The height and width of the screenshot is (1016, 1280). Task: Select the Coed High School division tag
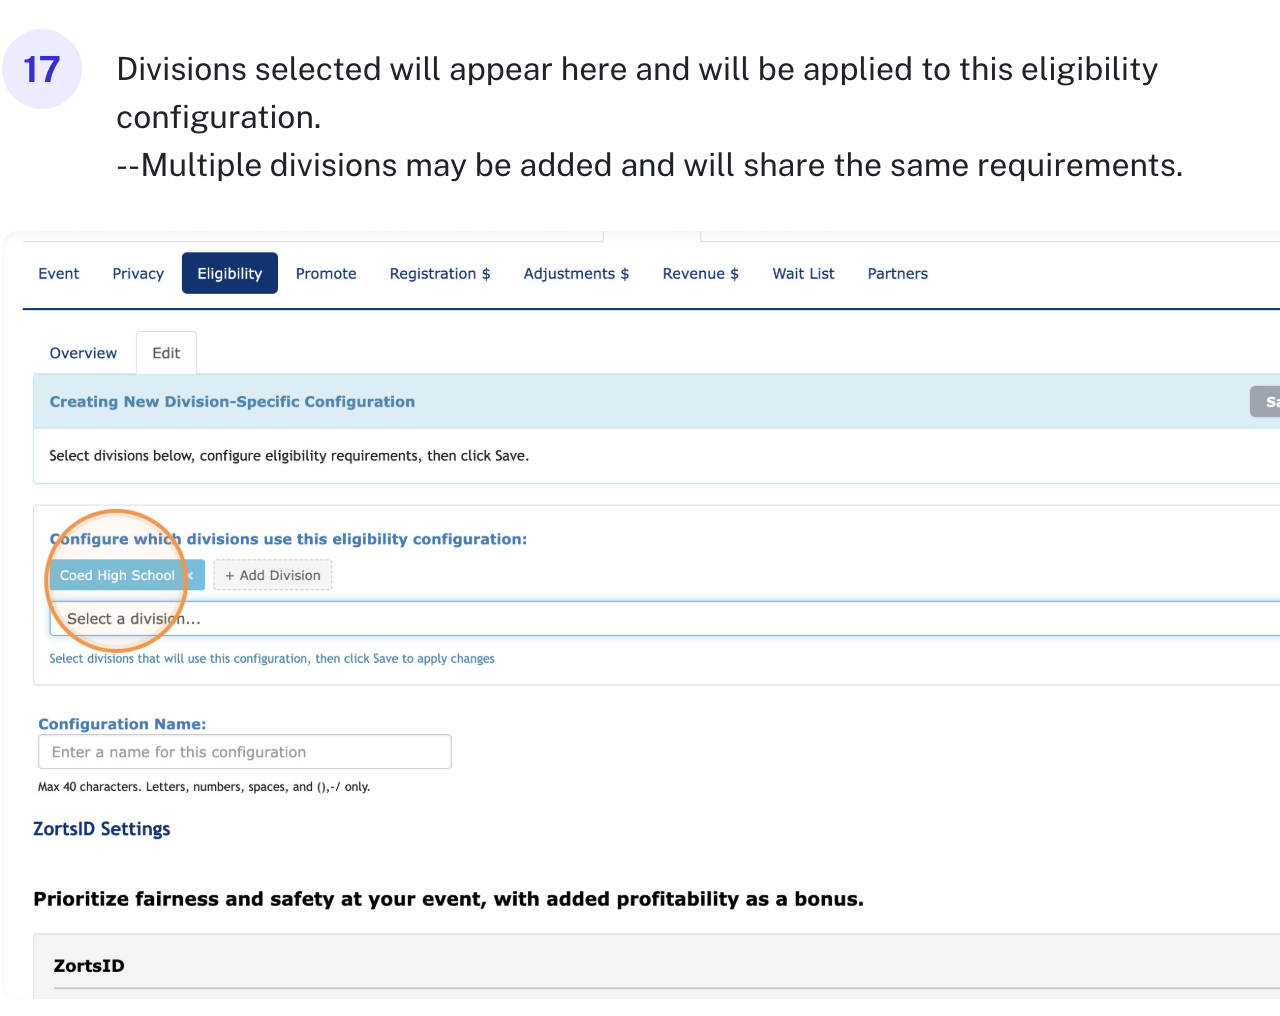pos(117,575)
